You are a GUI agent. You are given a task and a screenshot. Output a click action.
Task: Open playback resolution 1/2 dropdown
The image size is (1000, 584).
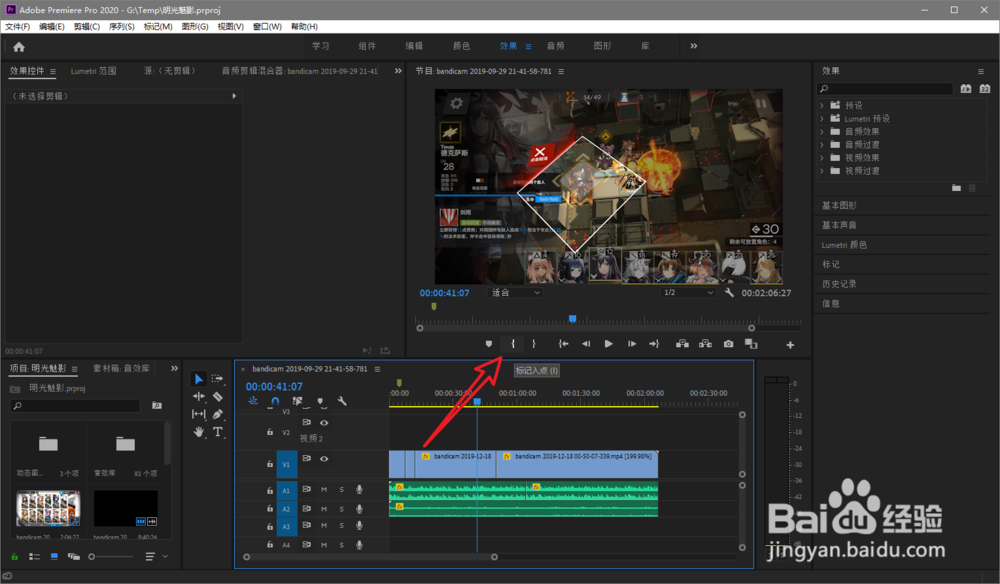pos(688,293)
